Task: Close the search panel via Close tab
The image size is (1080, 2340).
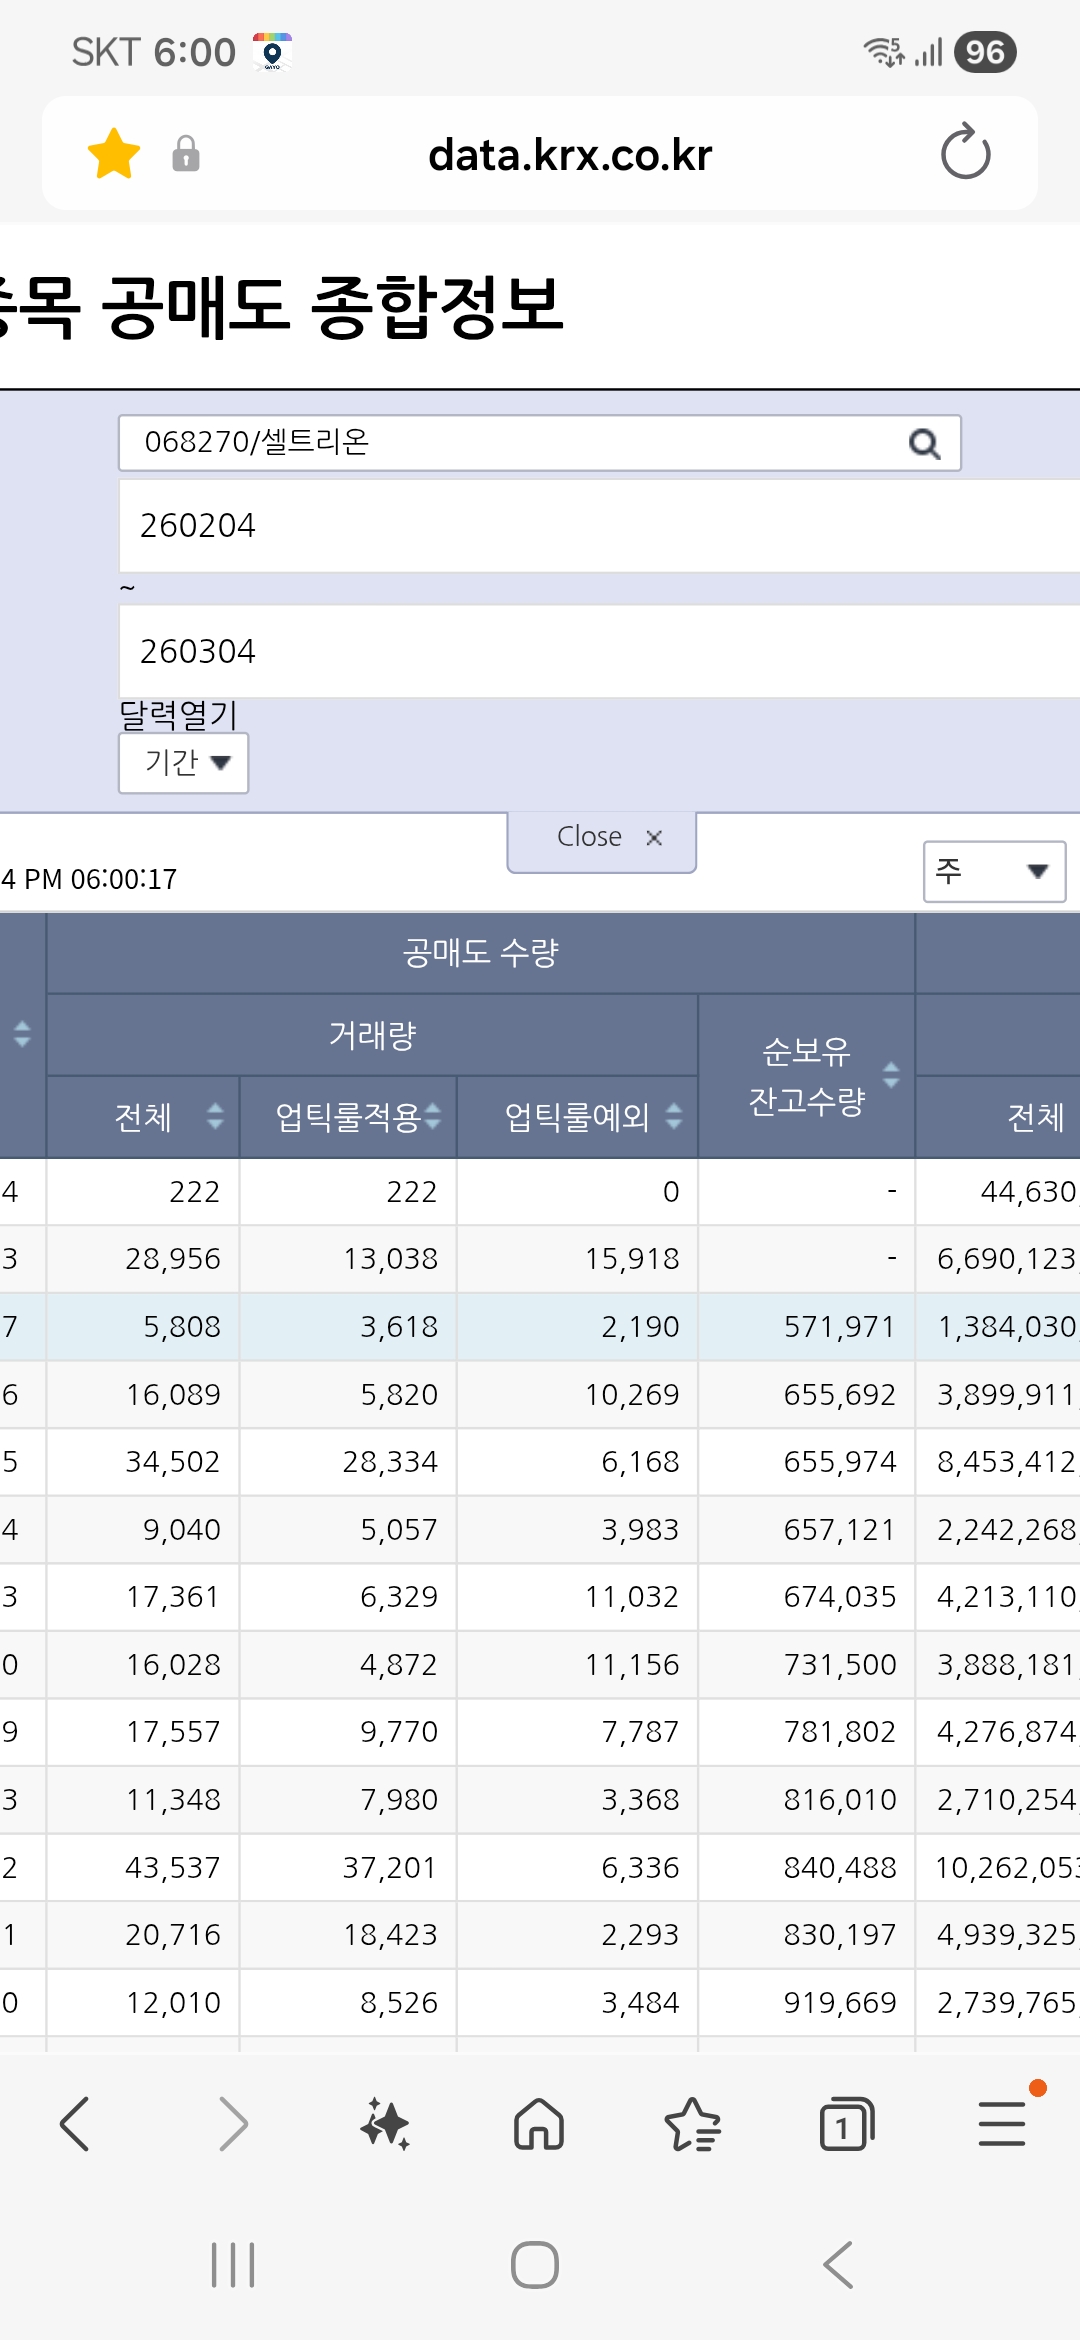Action: (602, 838)
